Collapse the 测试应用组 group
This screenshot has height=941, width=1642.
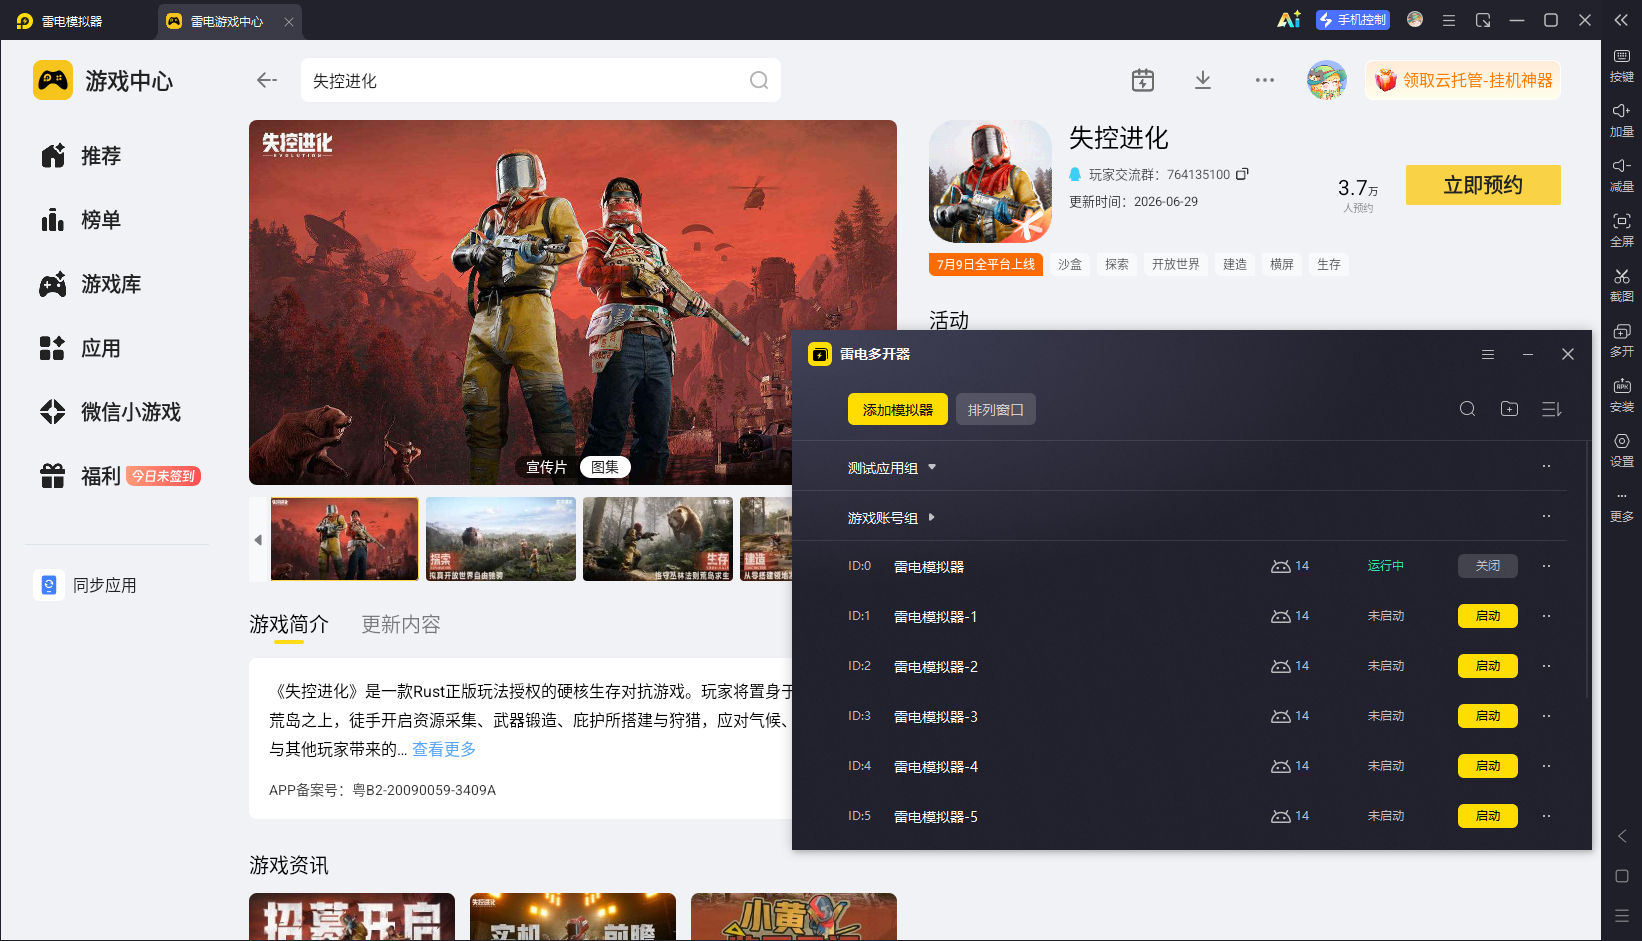coord(932,467)
